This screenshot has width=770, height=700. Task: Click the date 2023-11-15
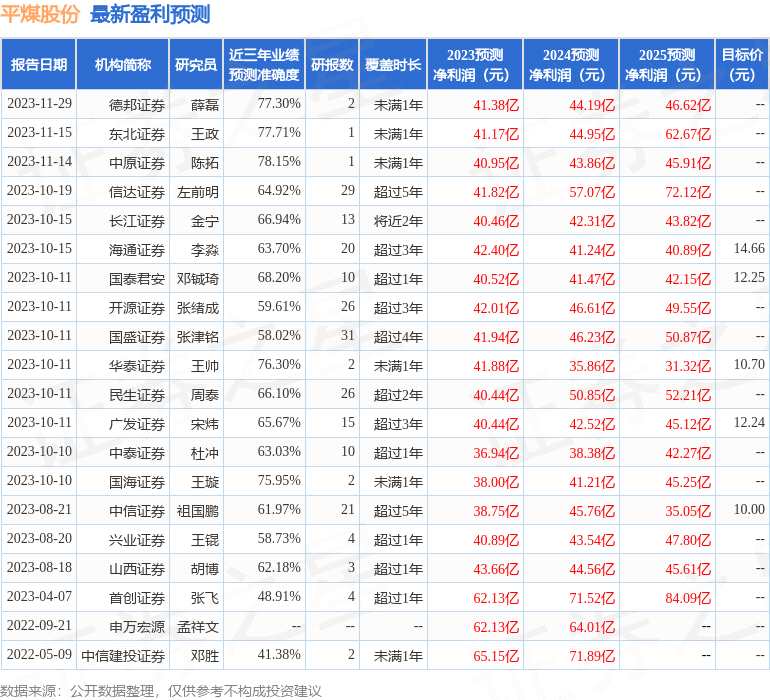[x=39, y=132]
